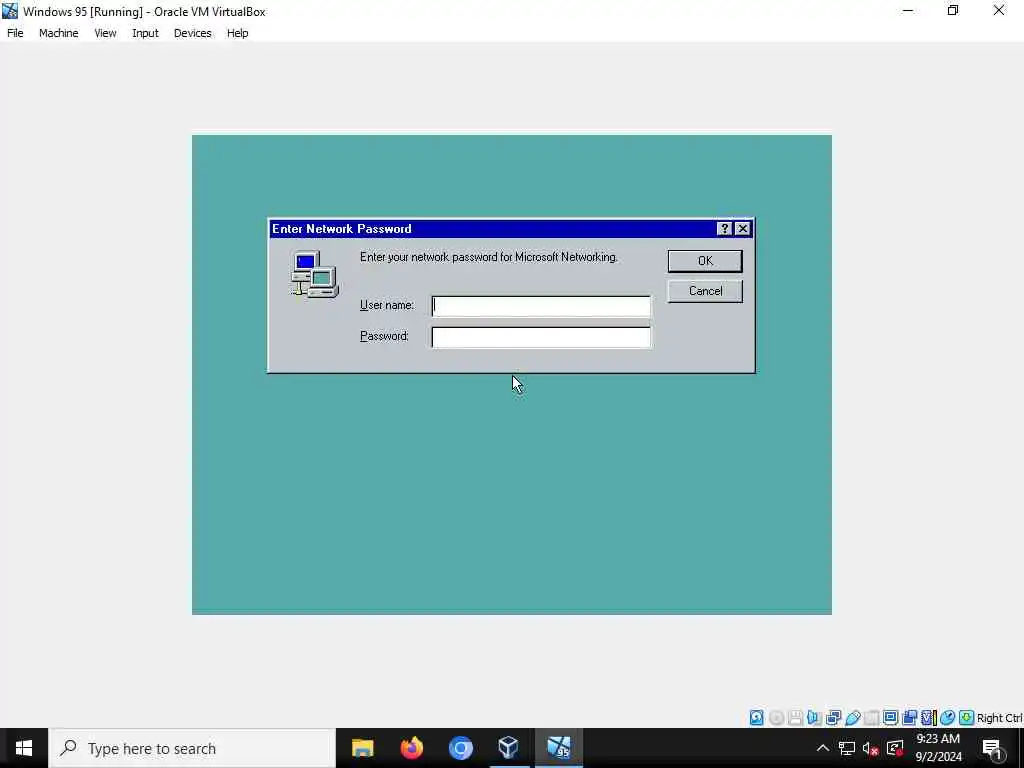Open File Explorer from the taskbar

[362, 748]
